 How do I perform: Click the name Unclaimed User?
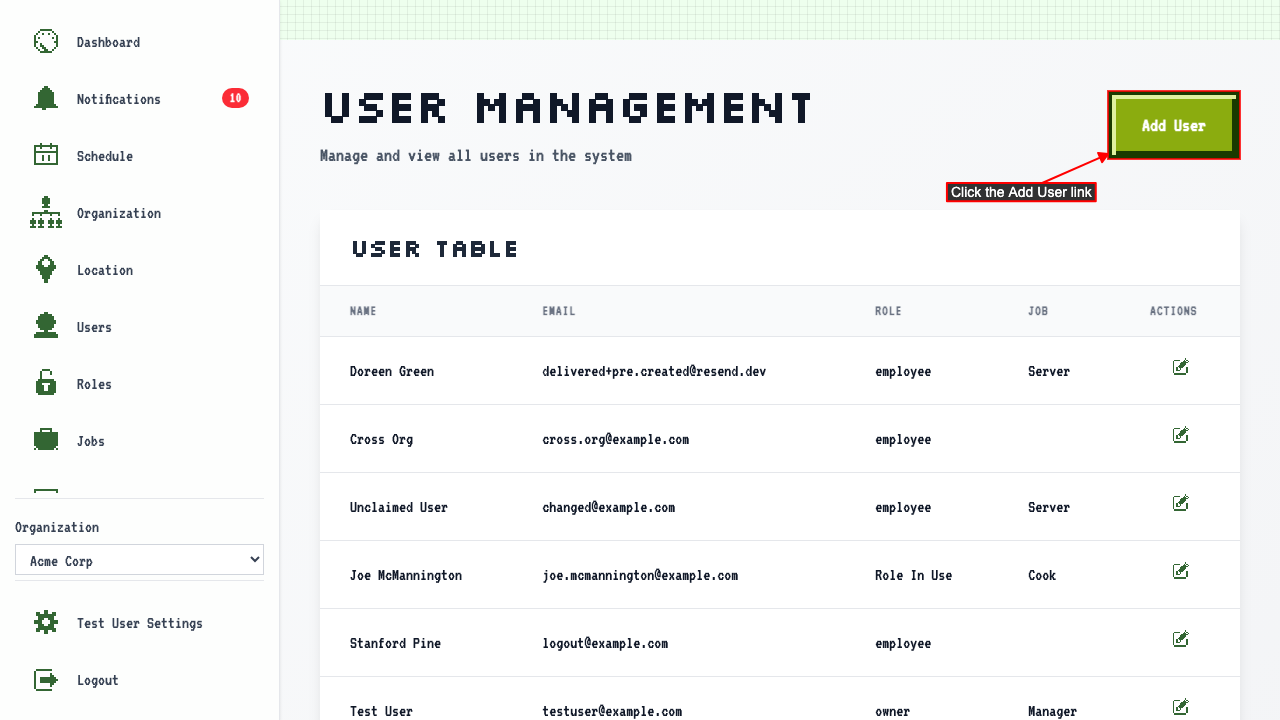tap(399, 507)
